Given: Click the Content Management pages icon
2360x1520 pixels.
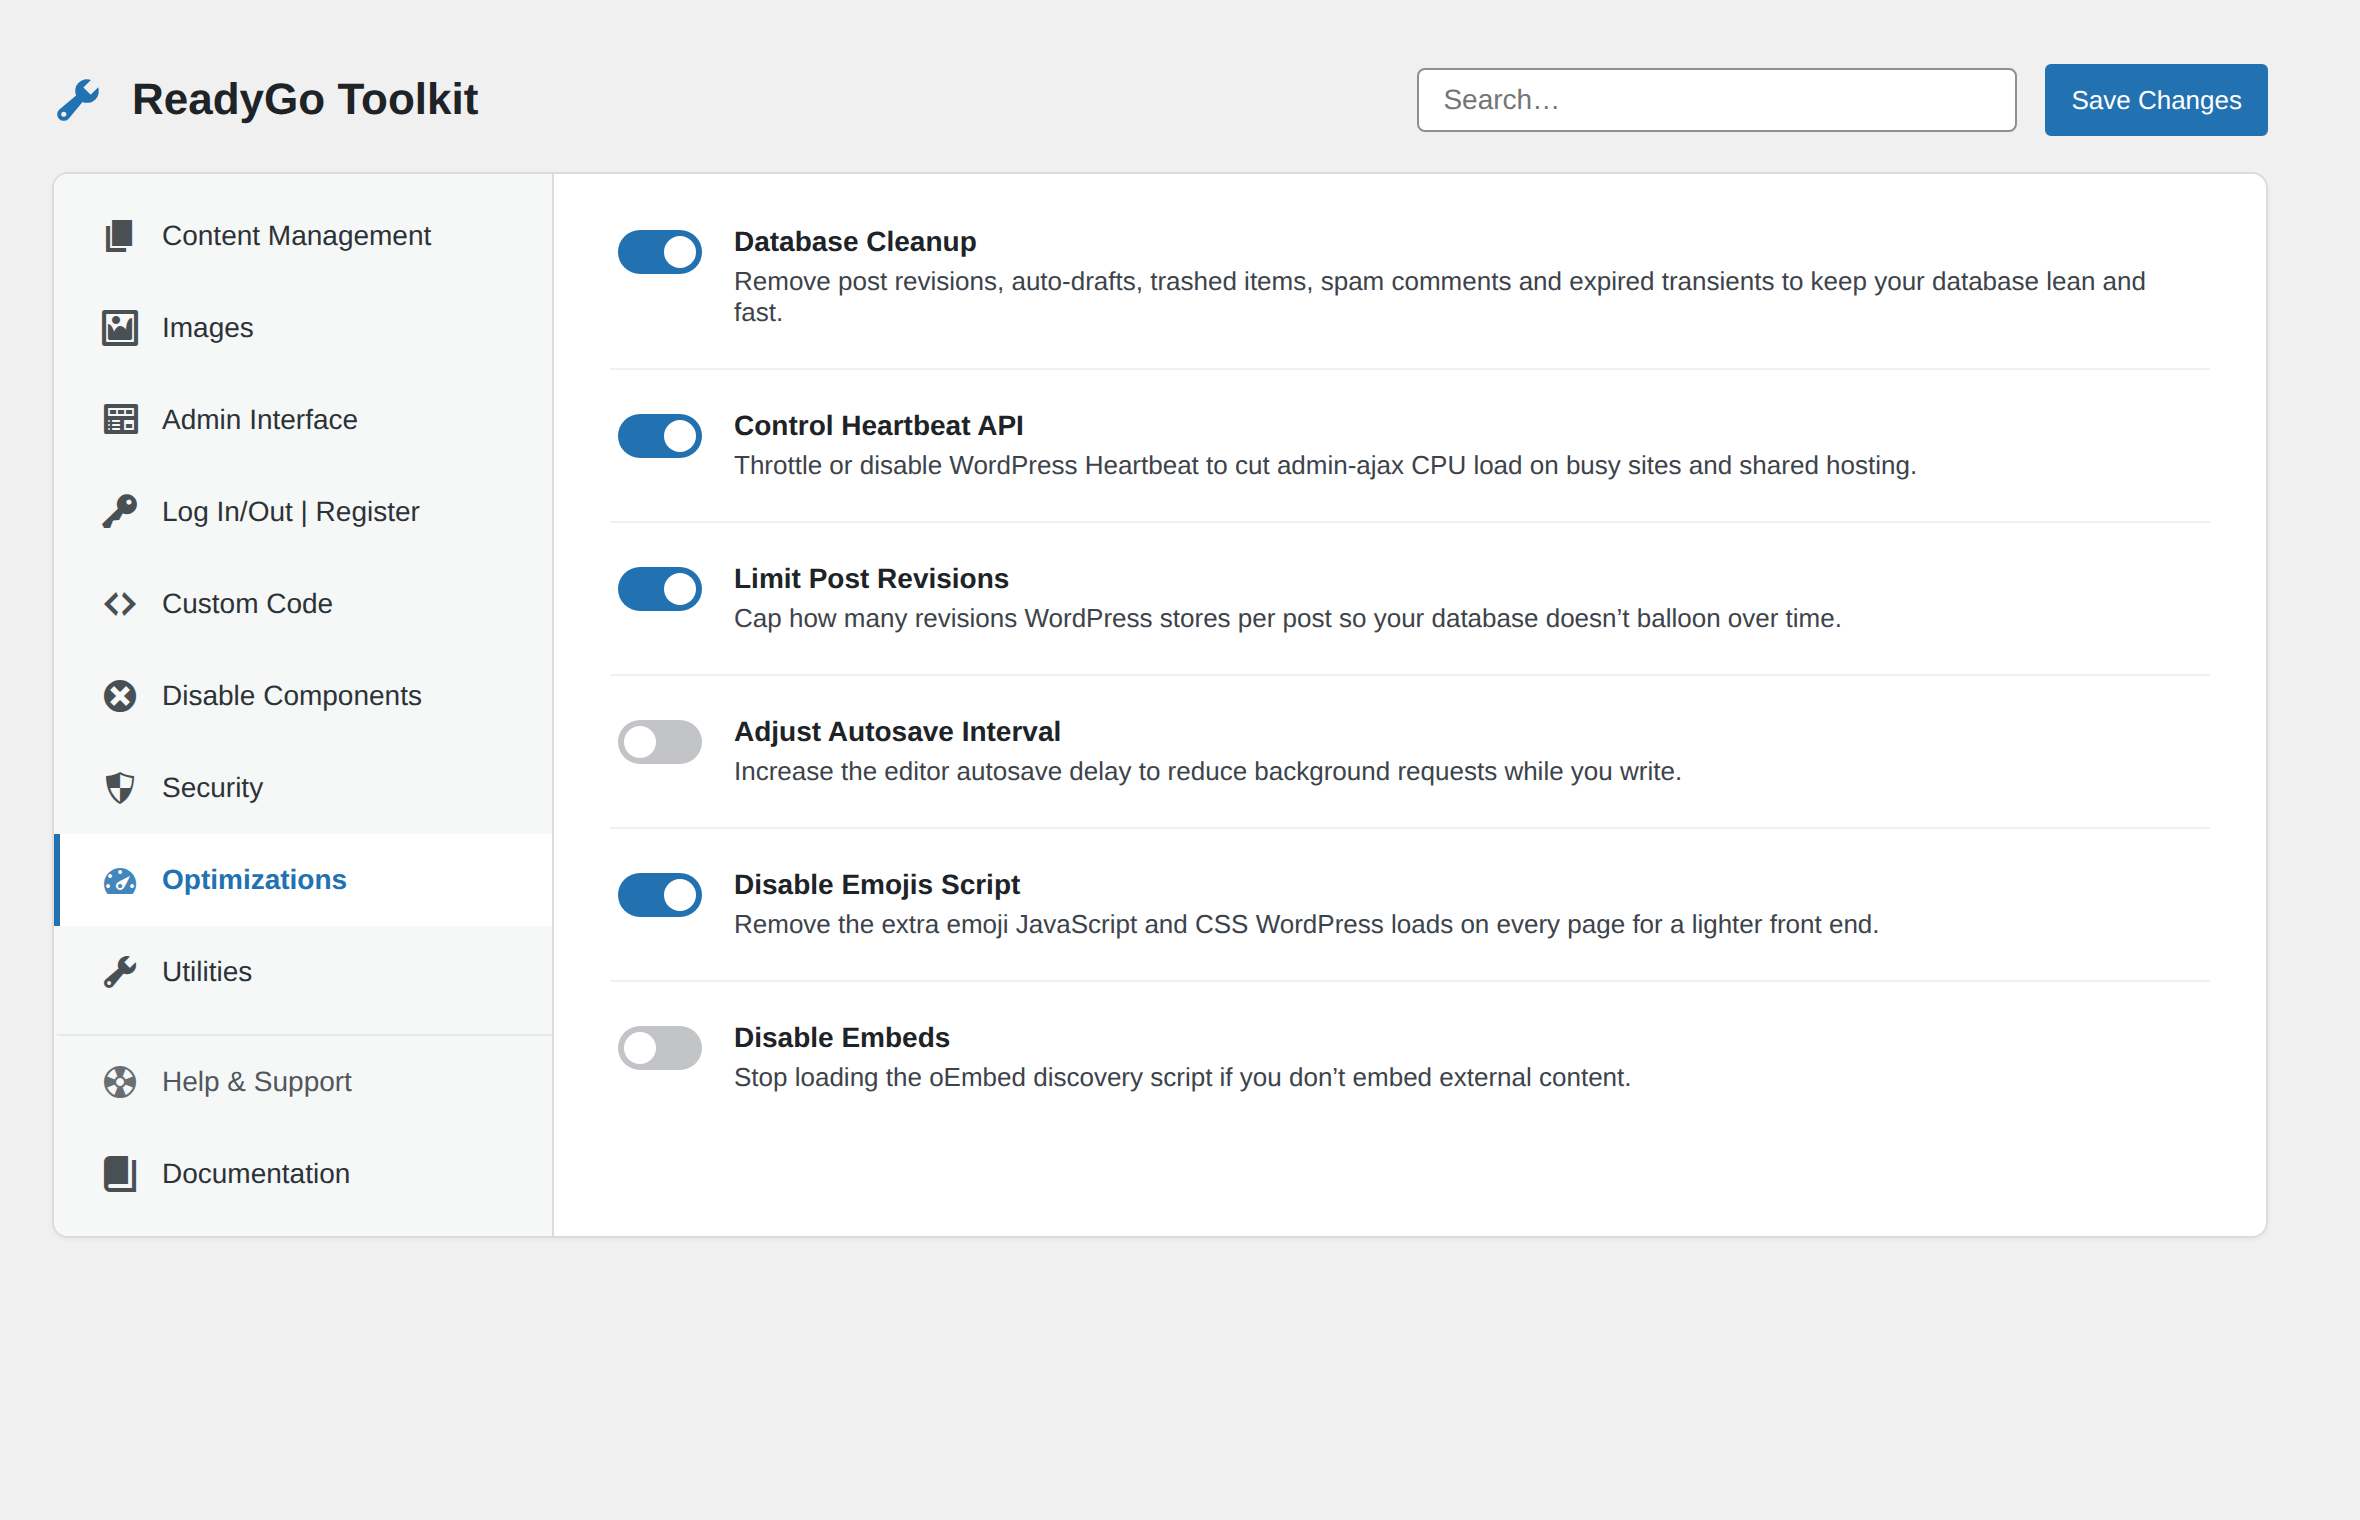Looking at the screenshot, I should (120, 236).
